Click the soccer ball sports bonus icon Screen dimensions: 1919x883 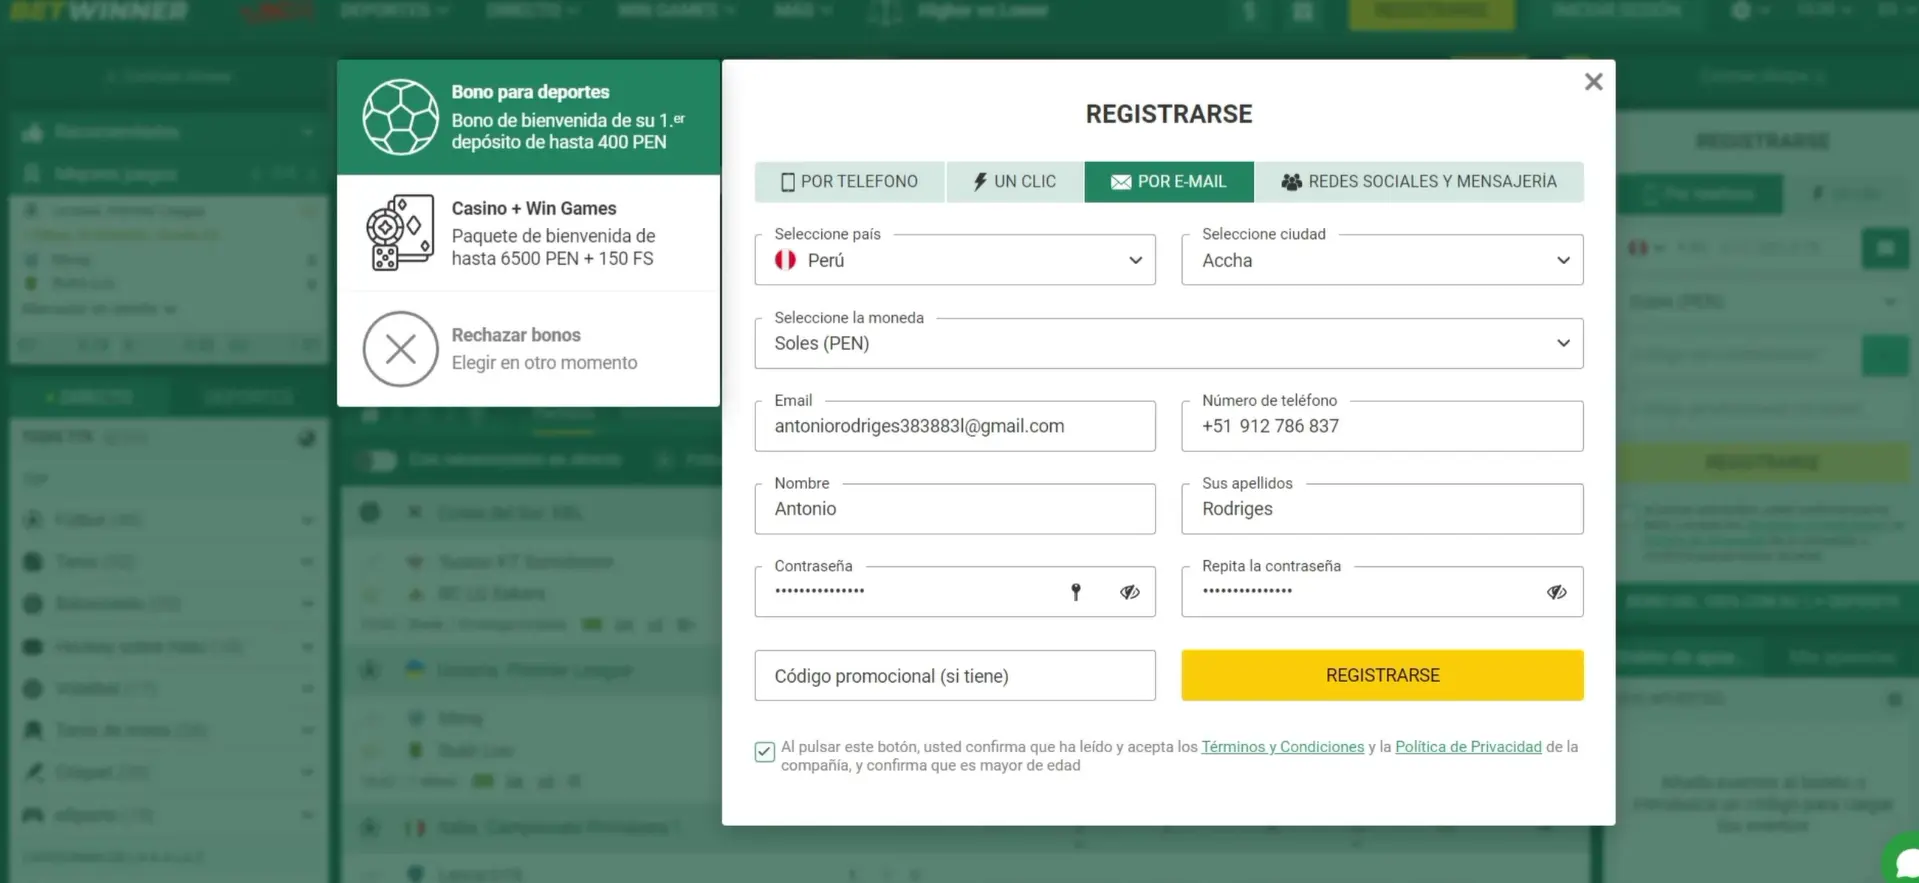(x=400, y=117)
